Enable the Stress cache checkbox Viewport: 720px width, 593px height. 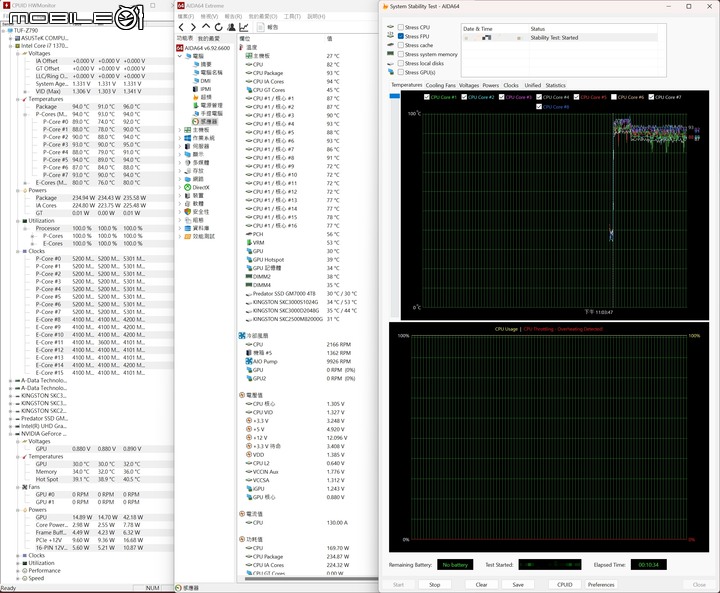[401, 45]
